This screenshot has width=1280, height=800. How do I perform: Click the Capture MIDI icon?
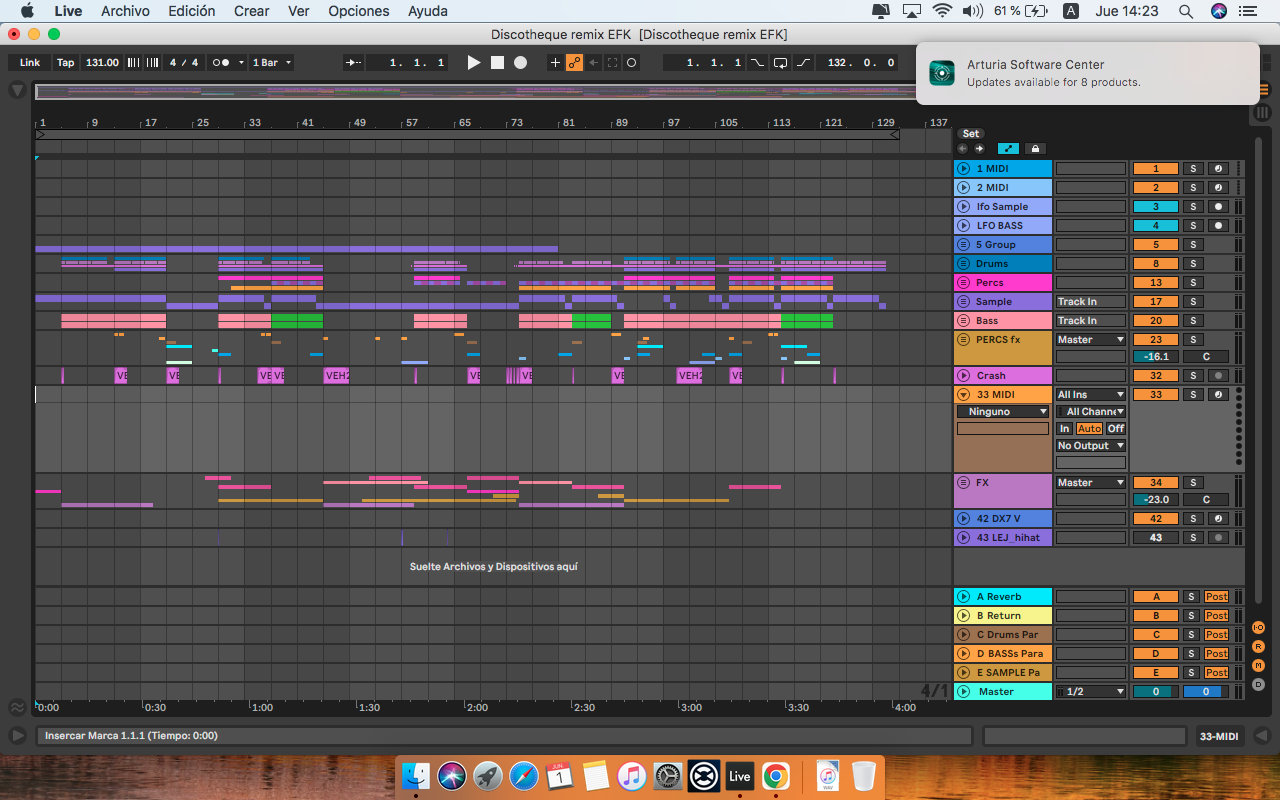click(x=613, y=62)
